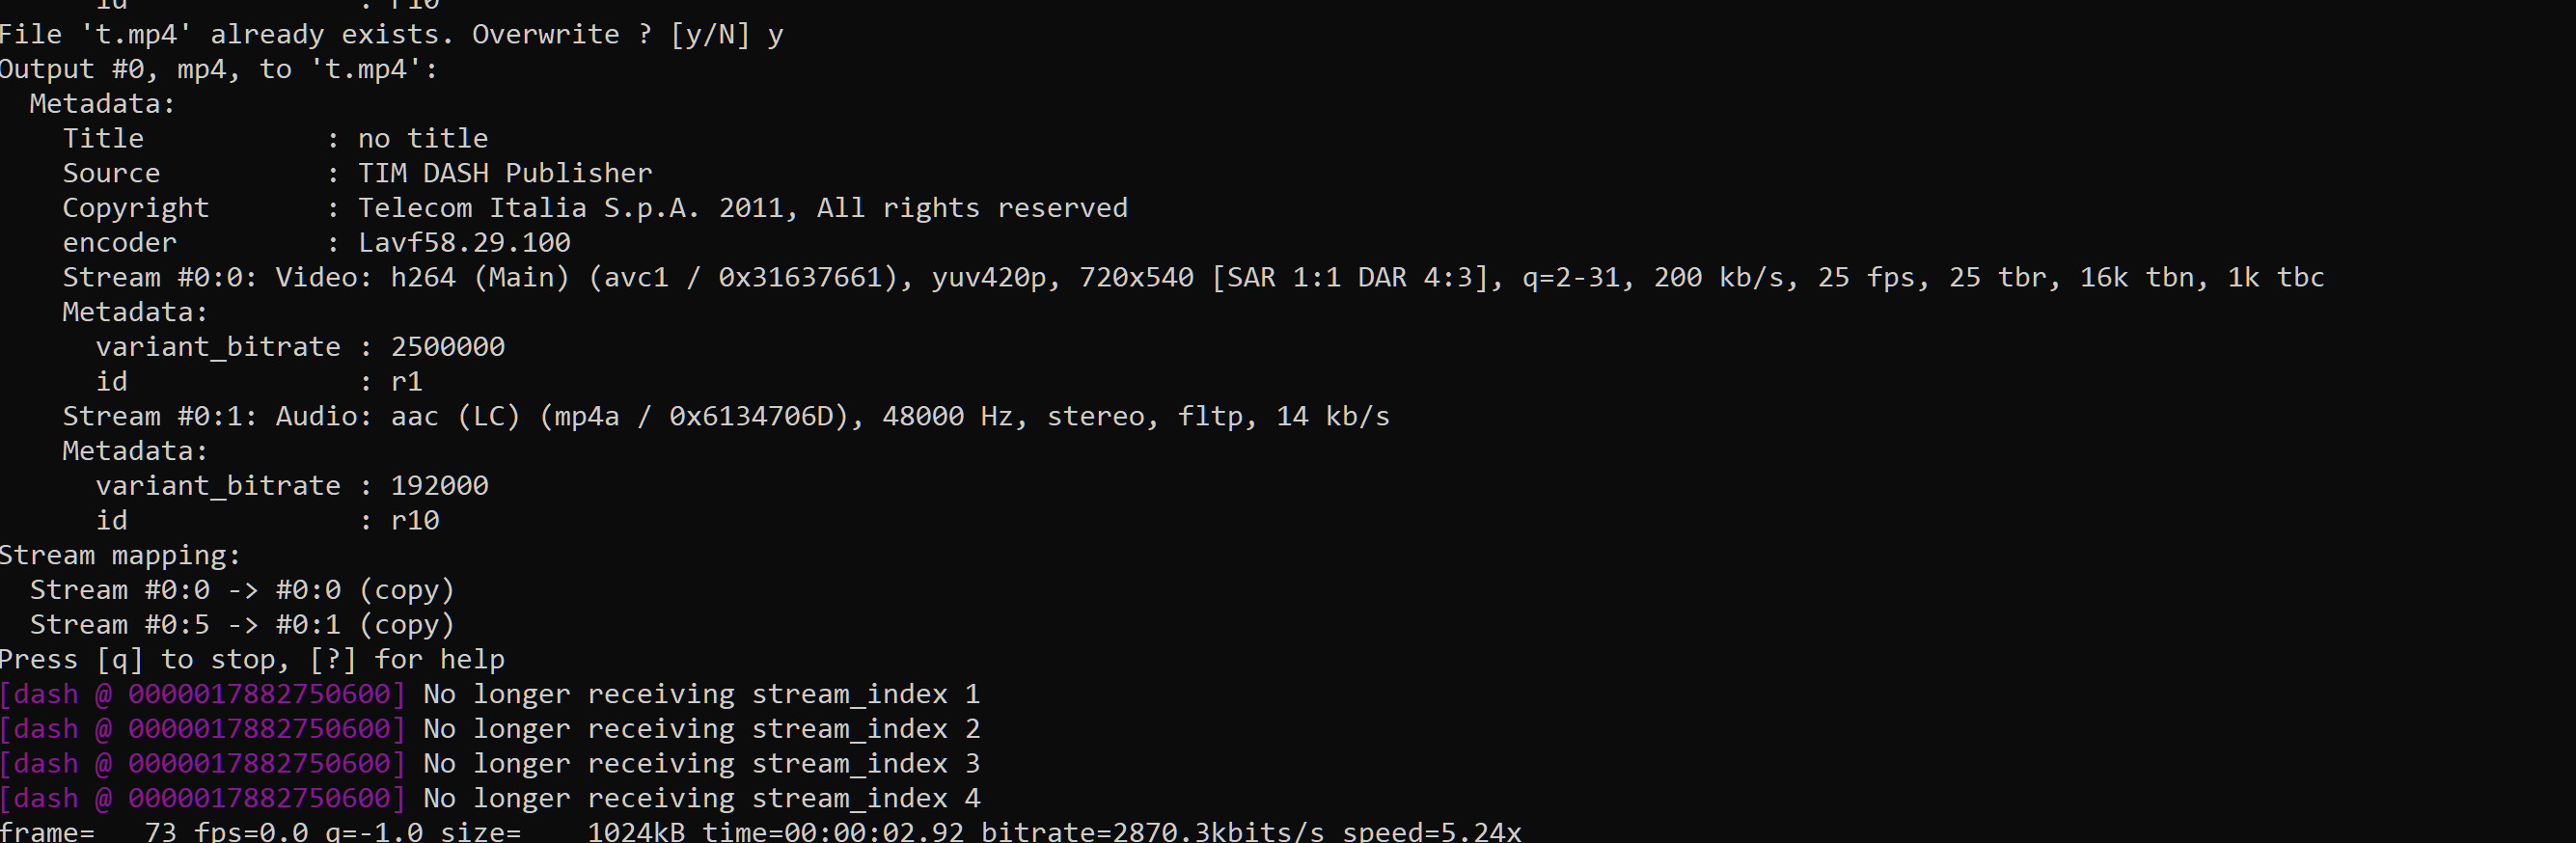This screenshot has width=2576, height=843.
Task: Click the 'No longer receiving stream_index 1' message
Action: tap(701, 695)
